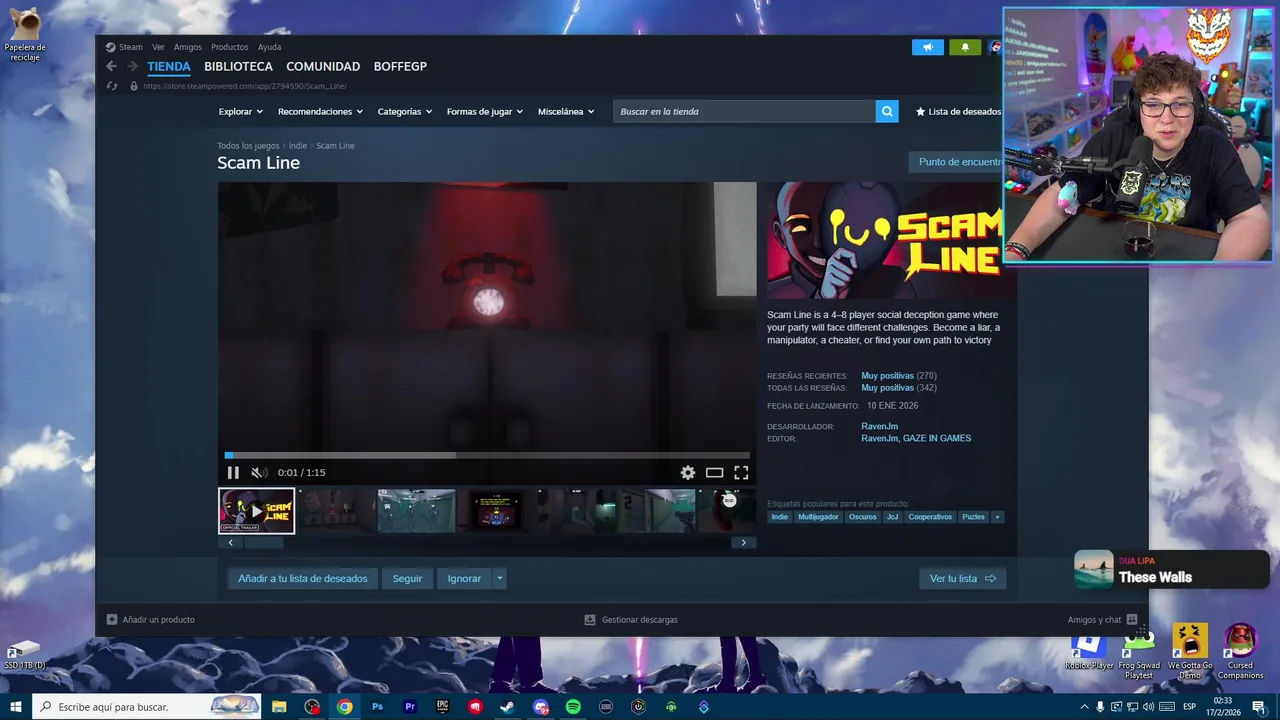Screen dimensions: 1280x720
Task: Switch to the TIENDA tab
Action: (x=169, y=66)
